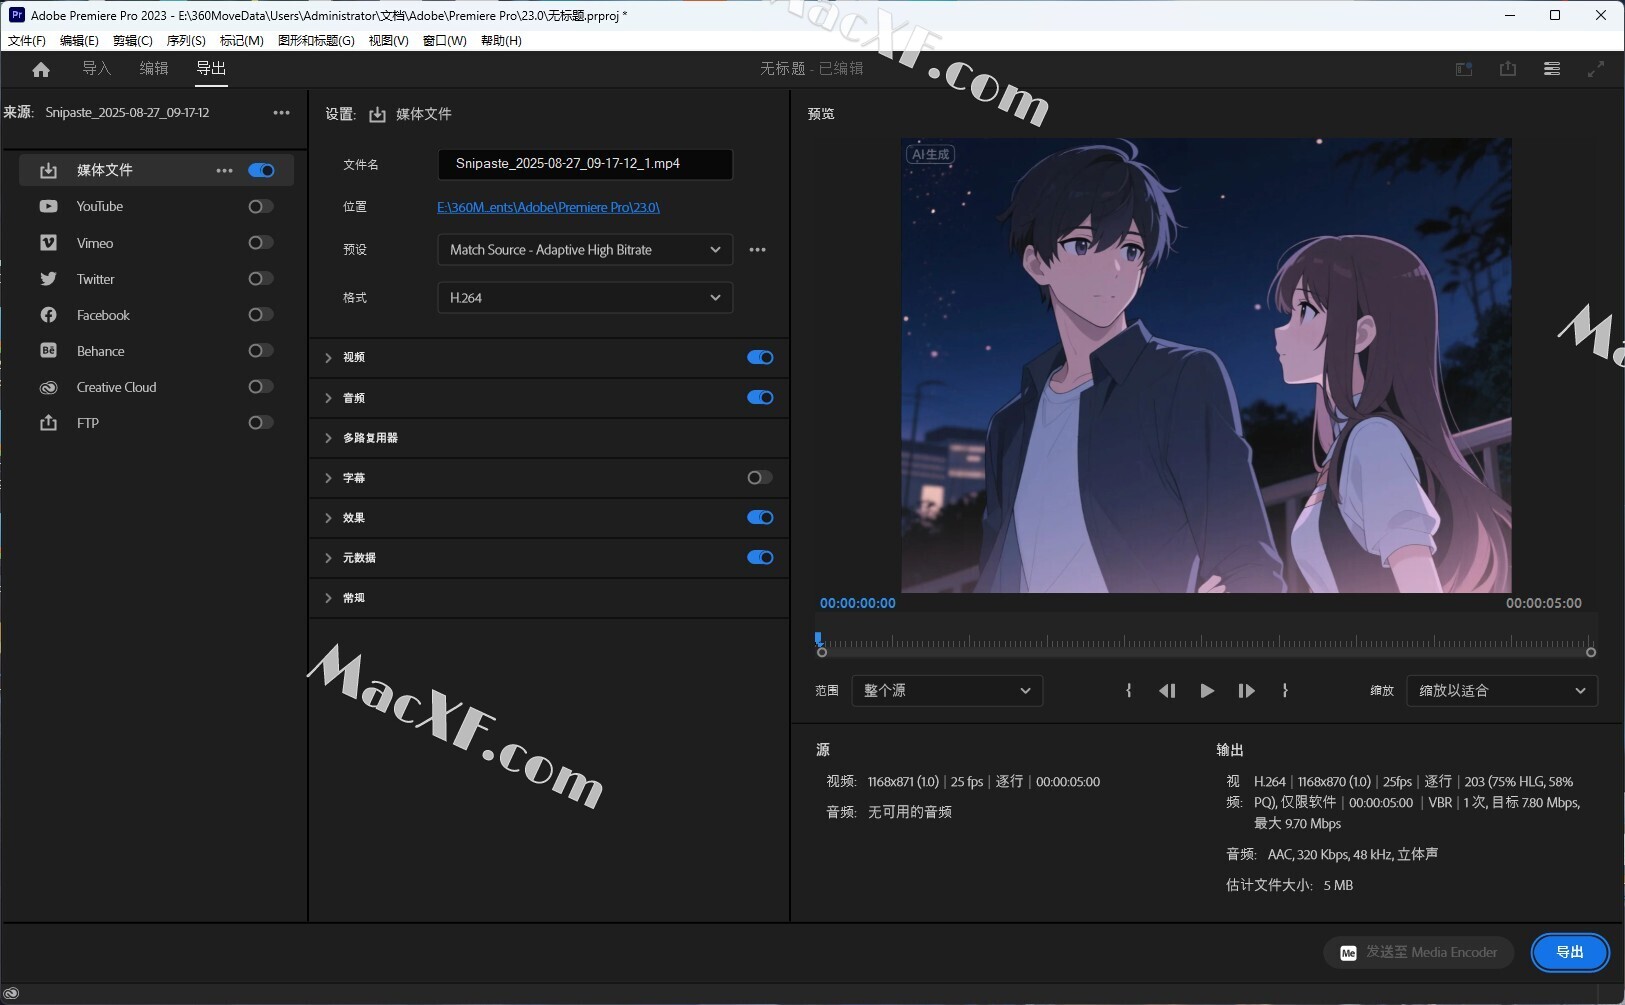Disable the 媒体文件 export toggle
The width and height of the screenshot is (1625, 1005).
click(x=261, y=170)
